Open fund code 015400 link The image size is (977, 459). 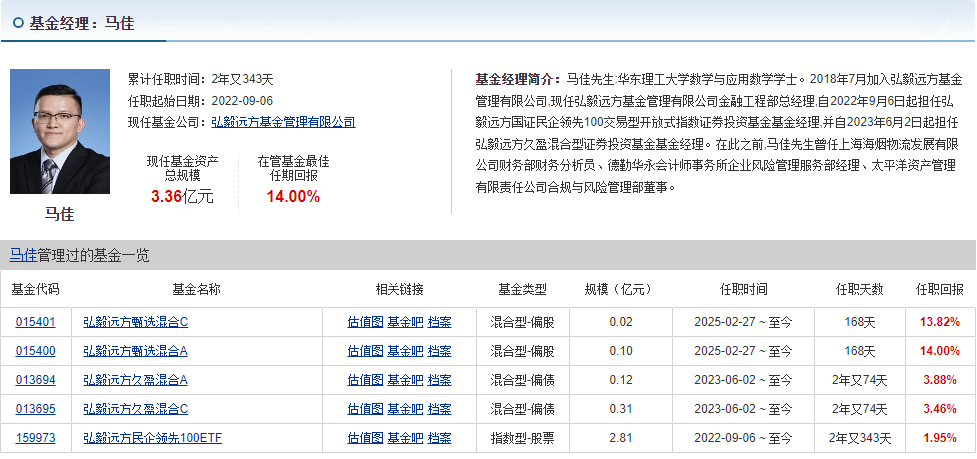pyautogui.click(x=36, y=351)
